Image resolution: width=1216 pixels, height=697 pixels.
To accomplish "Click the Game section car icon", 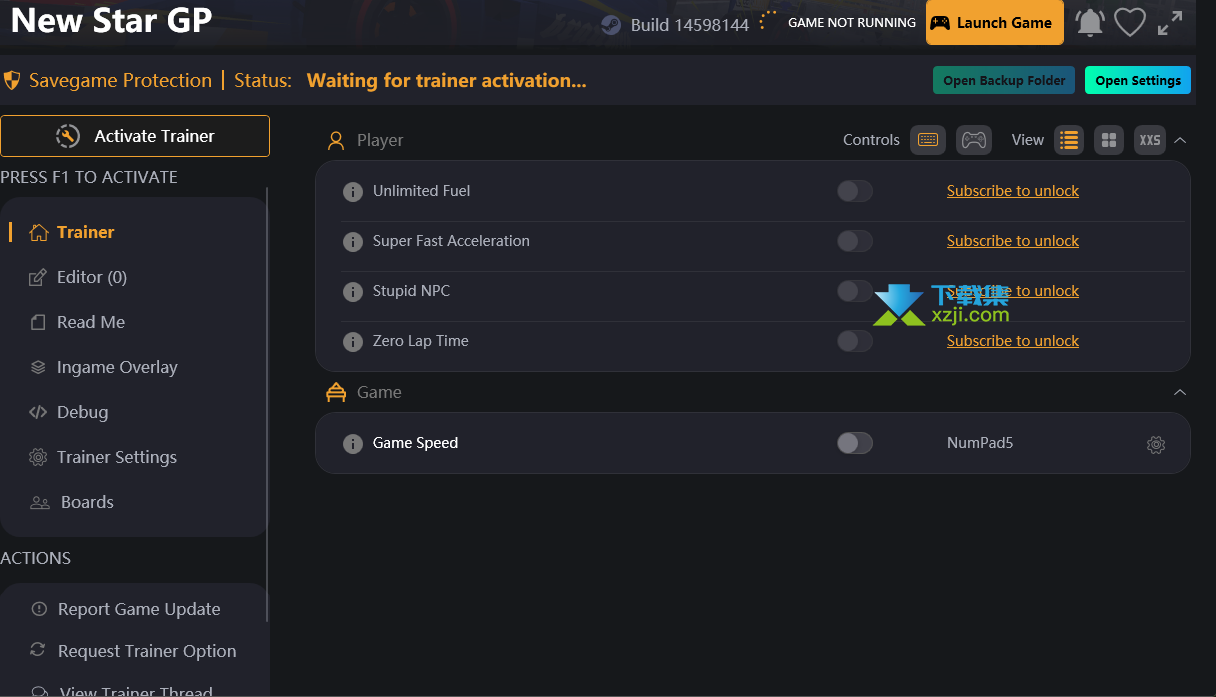I will coord(336,393).
